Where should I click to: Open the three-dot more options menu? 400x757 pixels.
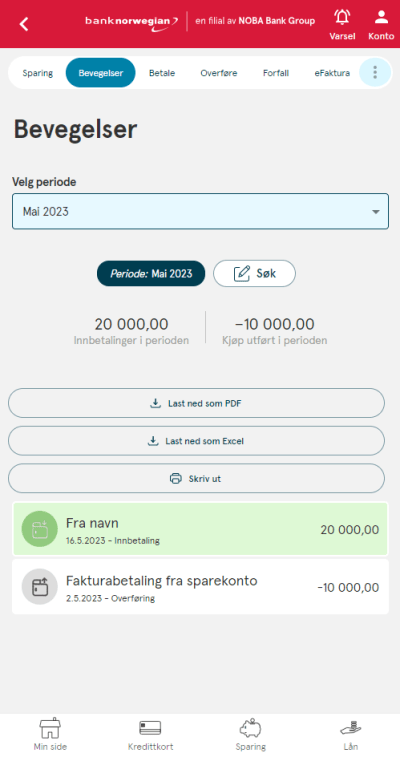pyautogui.click(x=375, y=72)
